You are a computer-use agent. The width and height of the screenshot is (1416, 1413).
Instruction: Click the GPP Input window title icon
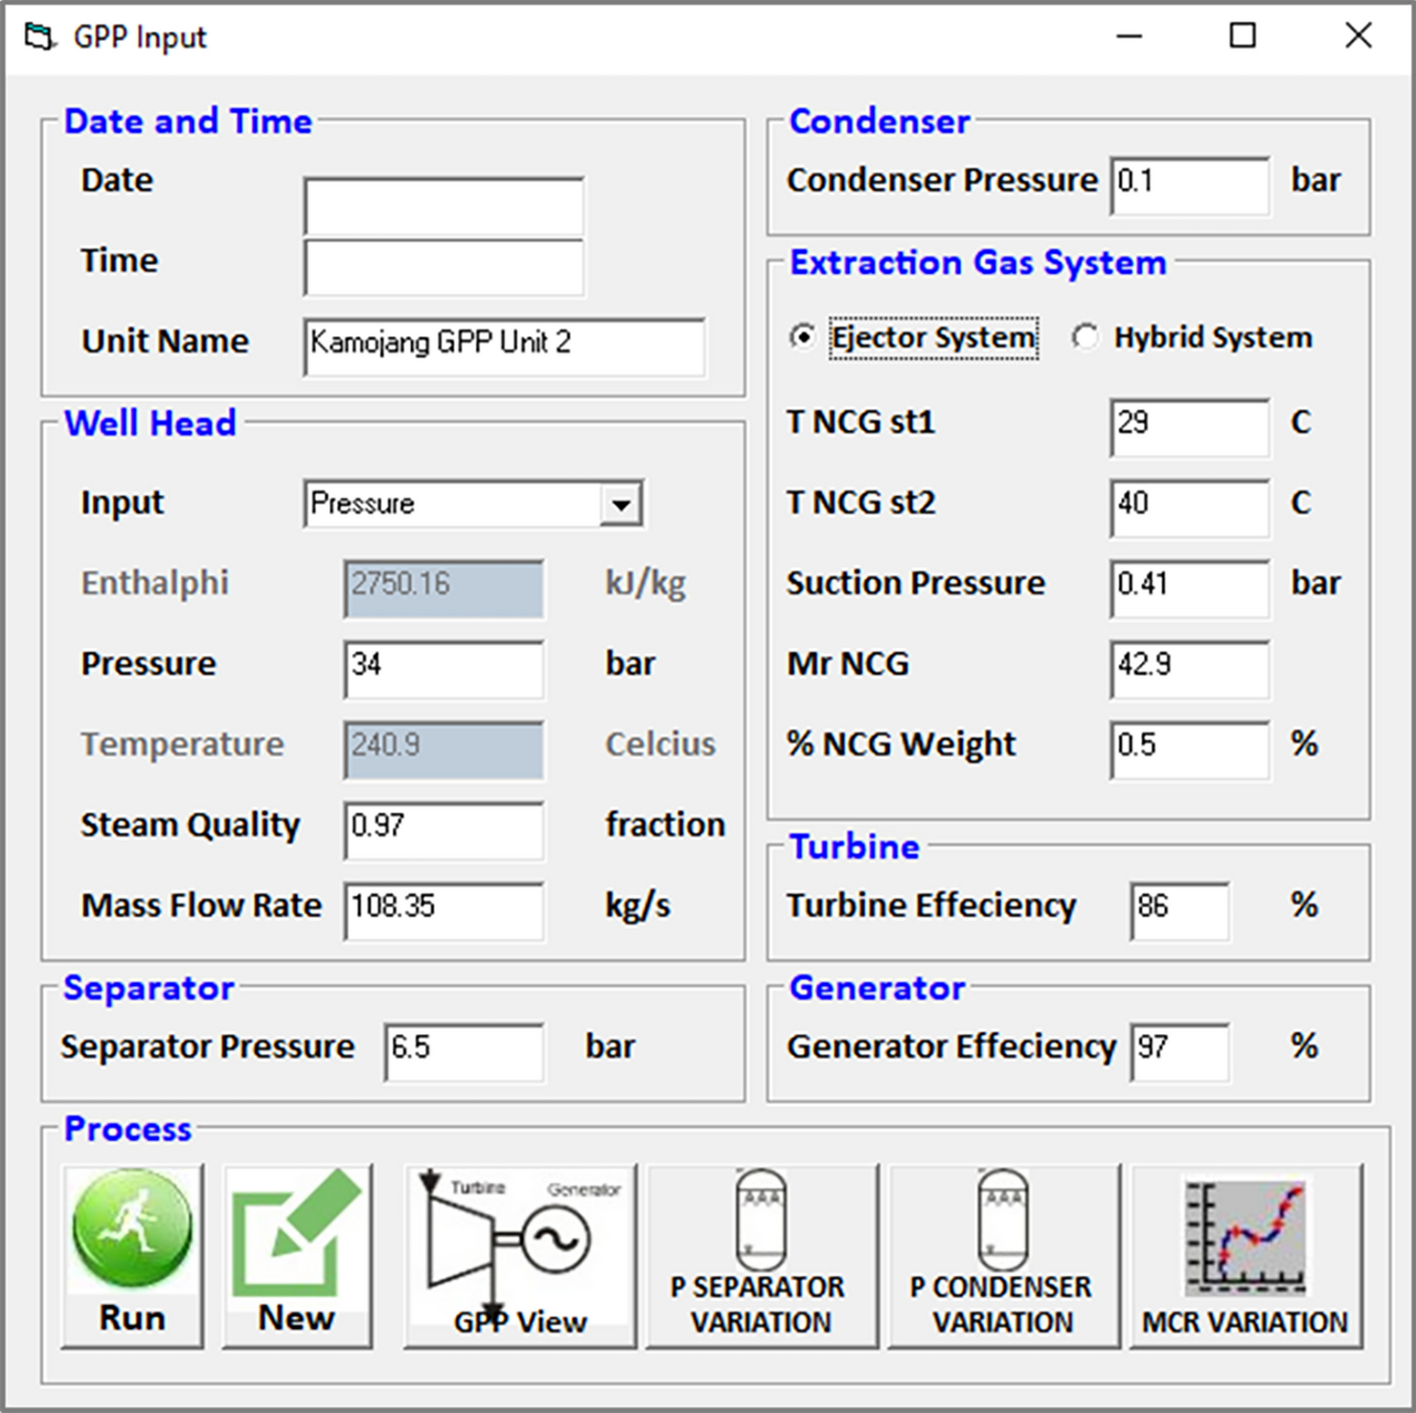(40, 37)
